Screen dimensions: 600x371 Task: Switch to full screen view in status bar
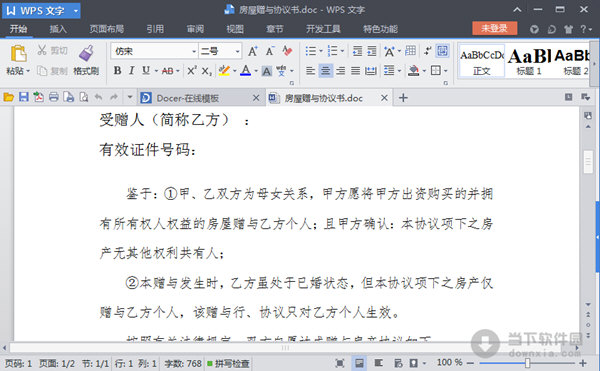tap(339, 363)
